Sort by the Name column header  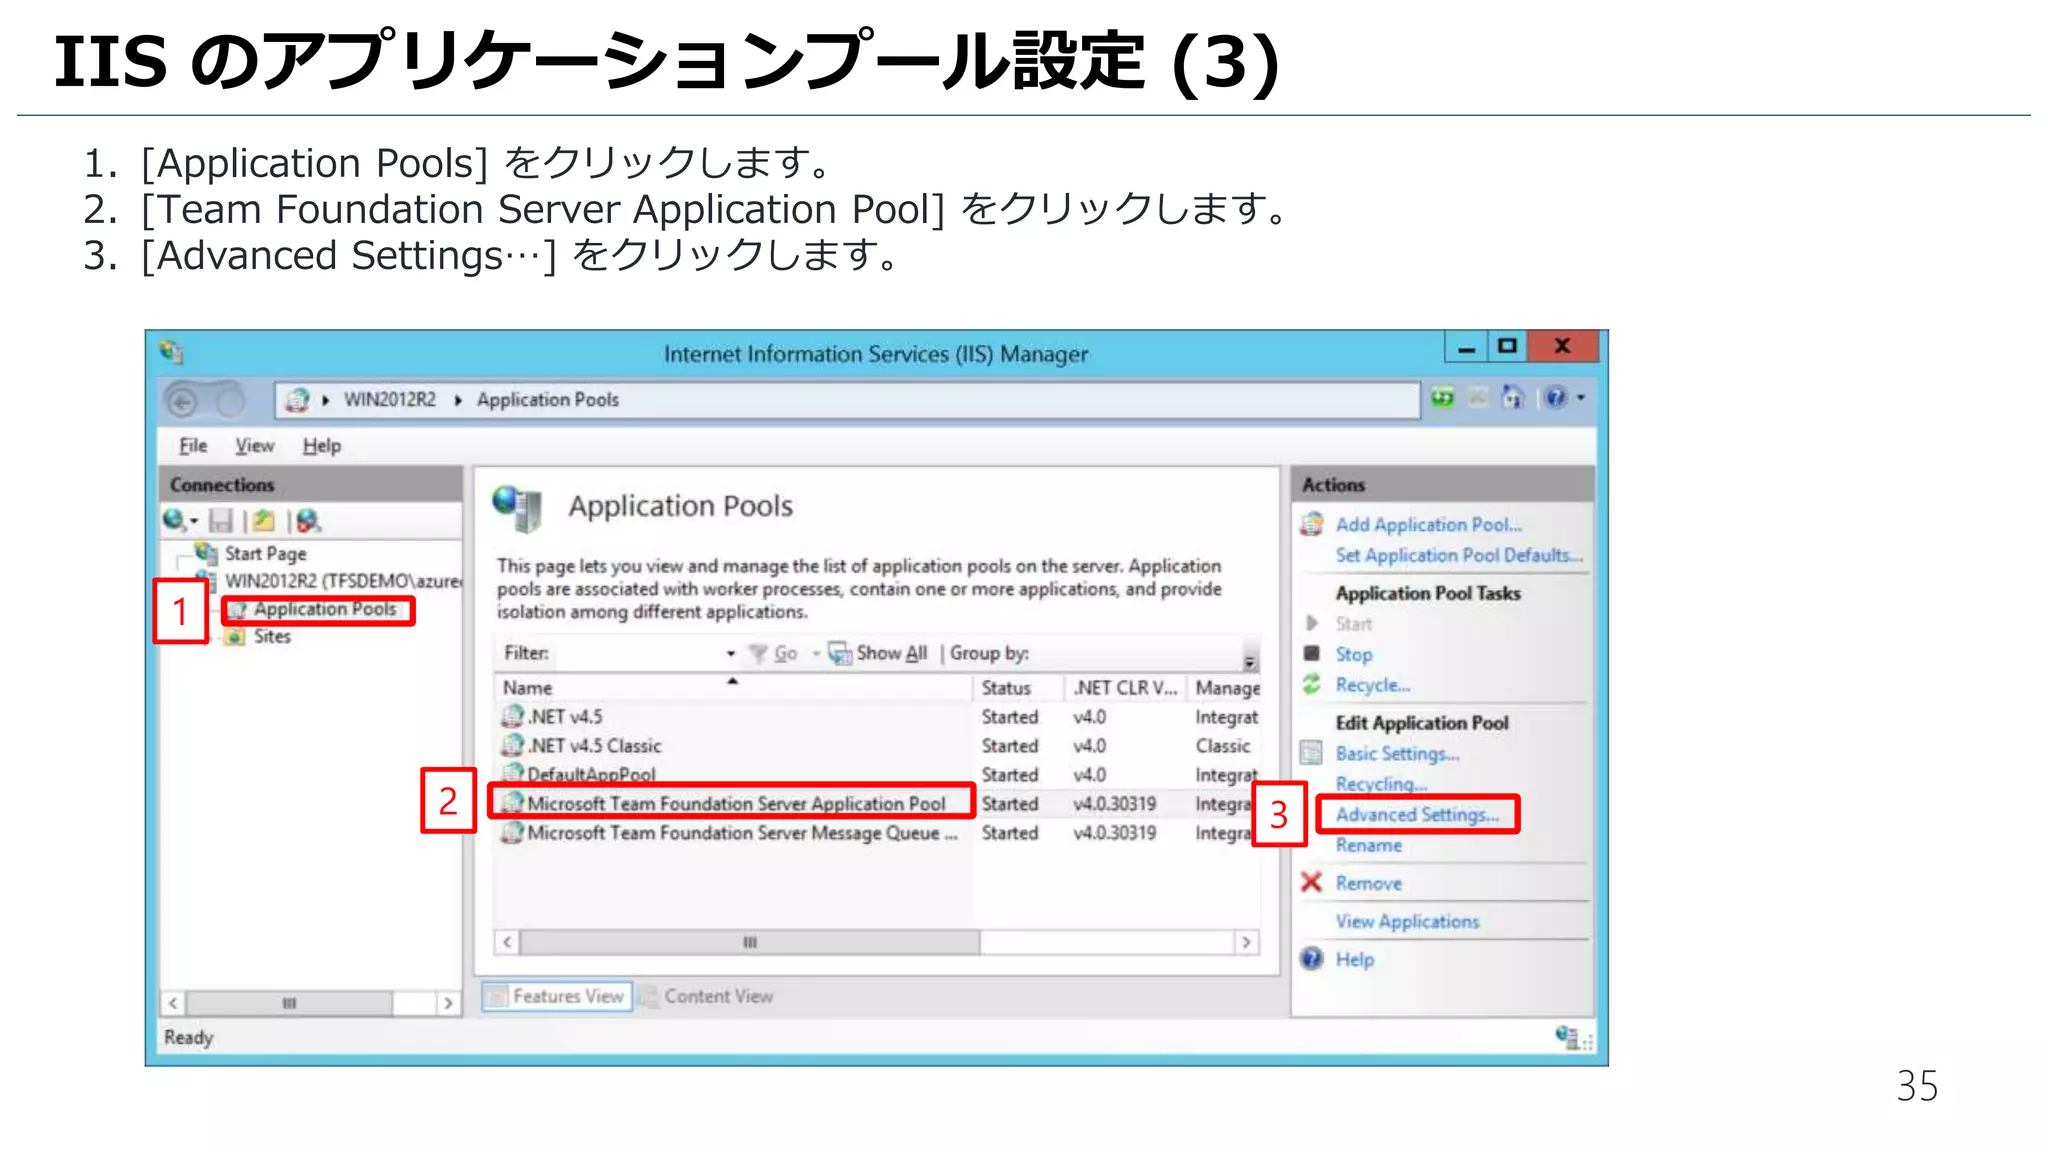coord(732,688)
